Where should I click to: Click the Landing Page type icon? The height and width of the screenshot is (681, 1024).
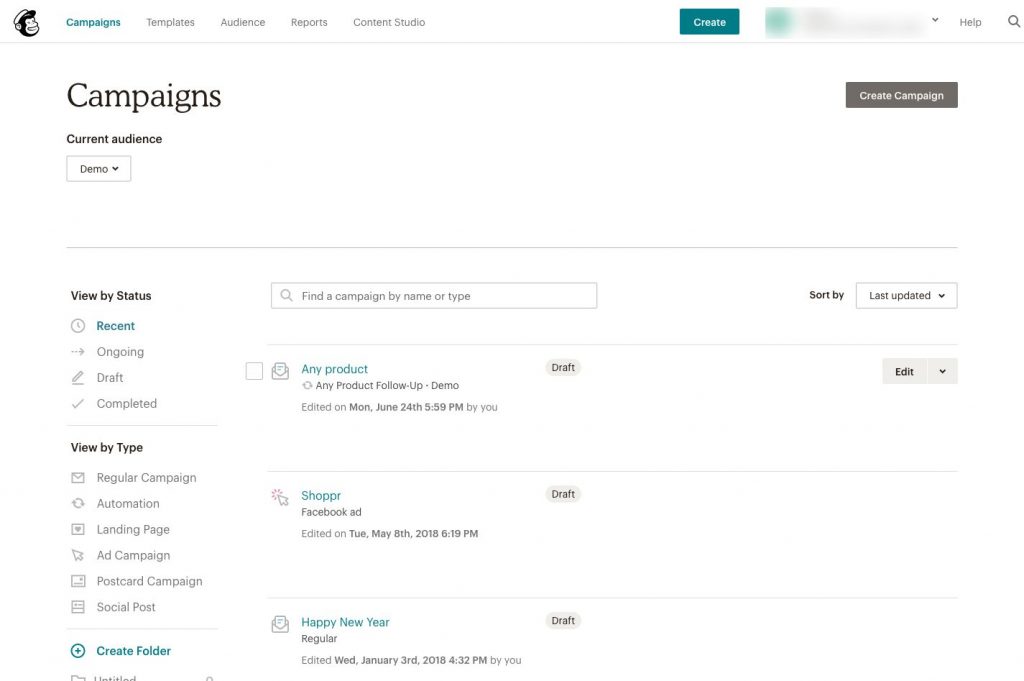pos(78,530)
